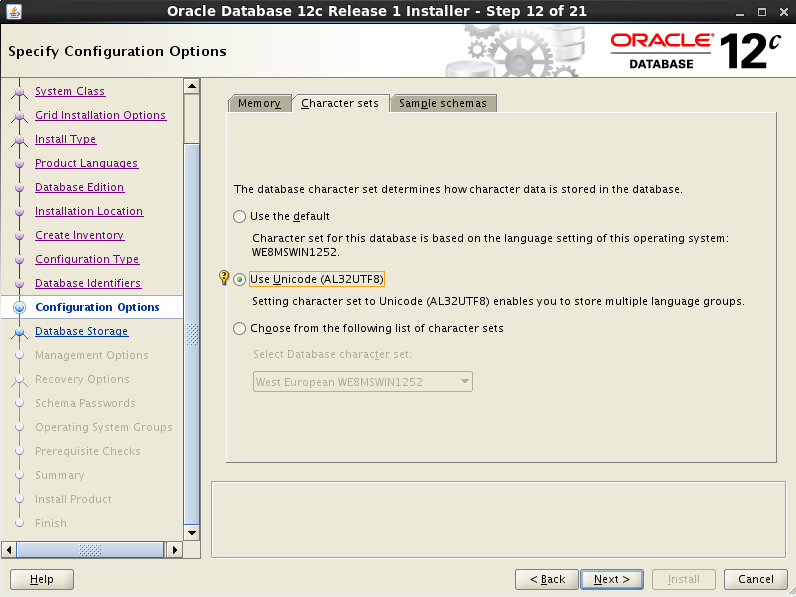Open the Configuration Type step link
This screenshot has width=796, height=597.
click(87, 259)
